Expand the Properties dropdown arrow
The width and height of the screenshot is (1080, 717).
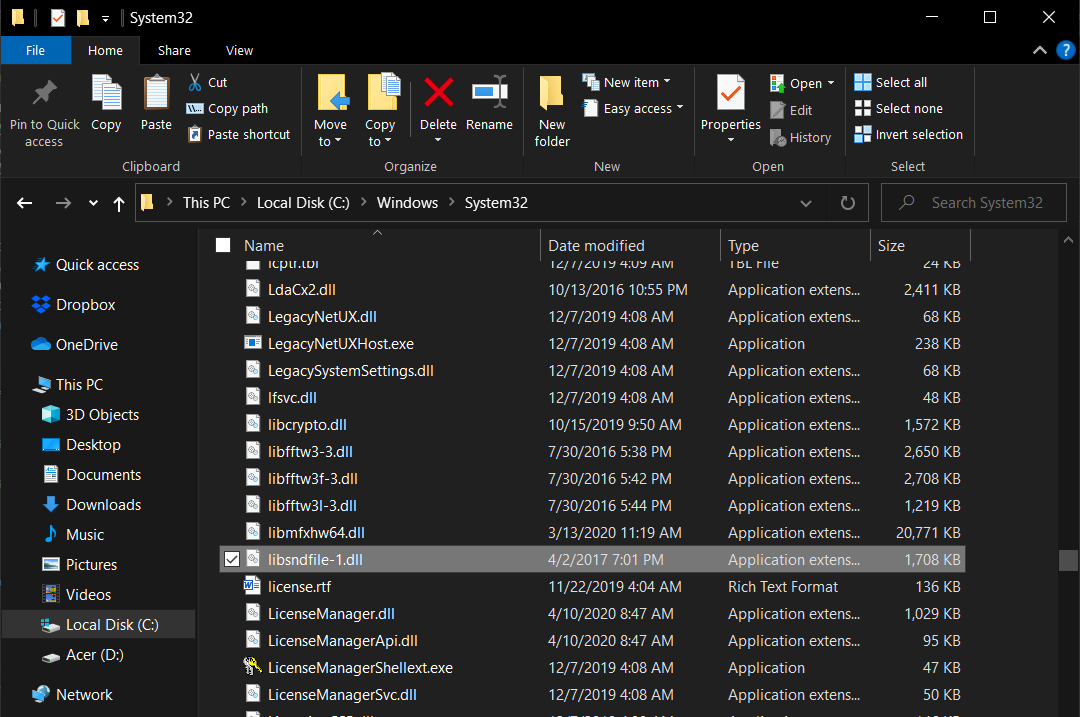click(731, 140)
